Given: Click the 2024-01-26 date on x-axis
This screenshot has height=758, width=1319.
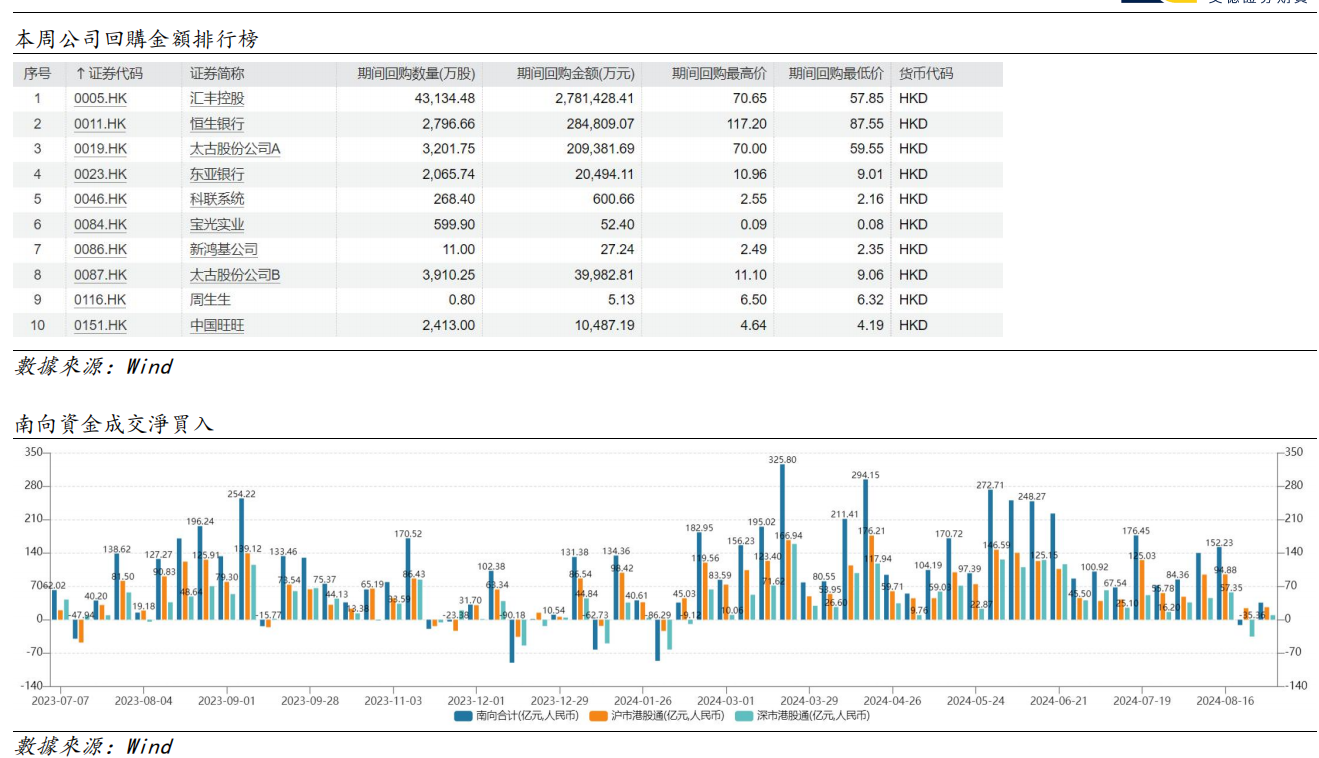Looking at the screenshot, I should [642, 701].
